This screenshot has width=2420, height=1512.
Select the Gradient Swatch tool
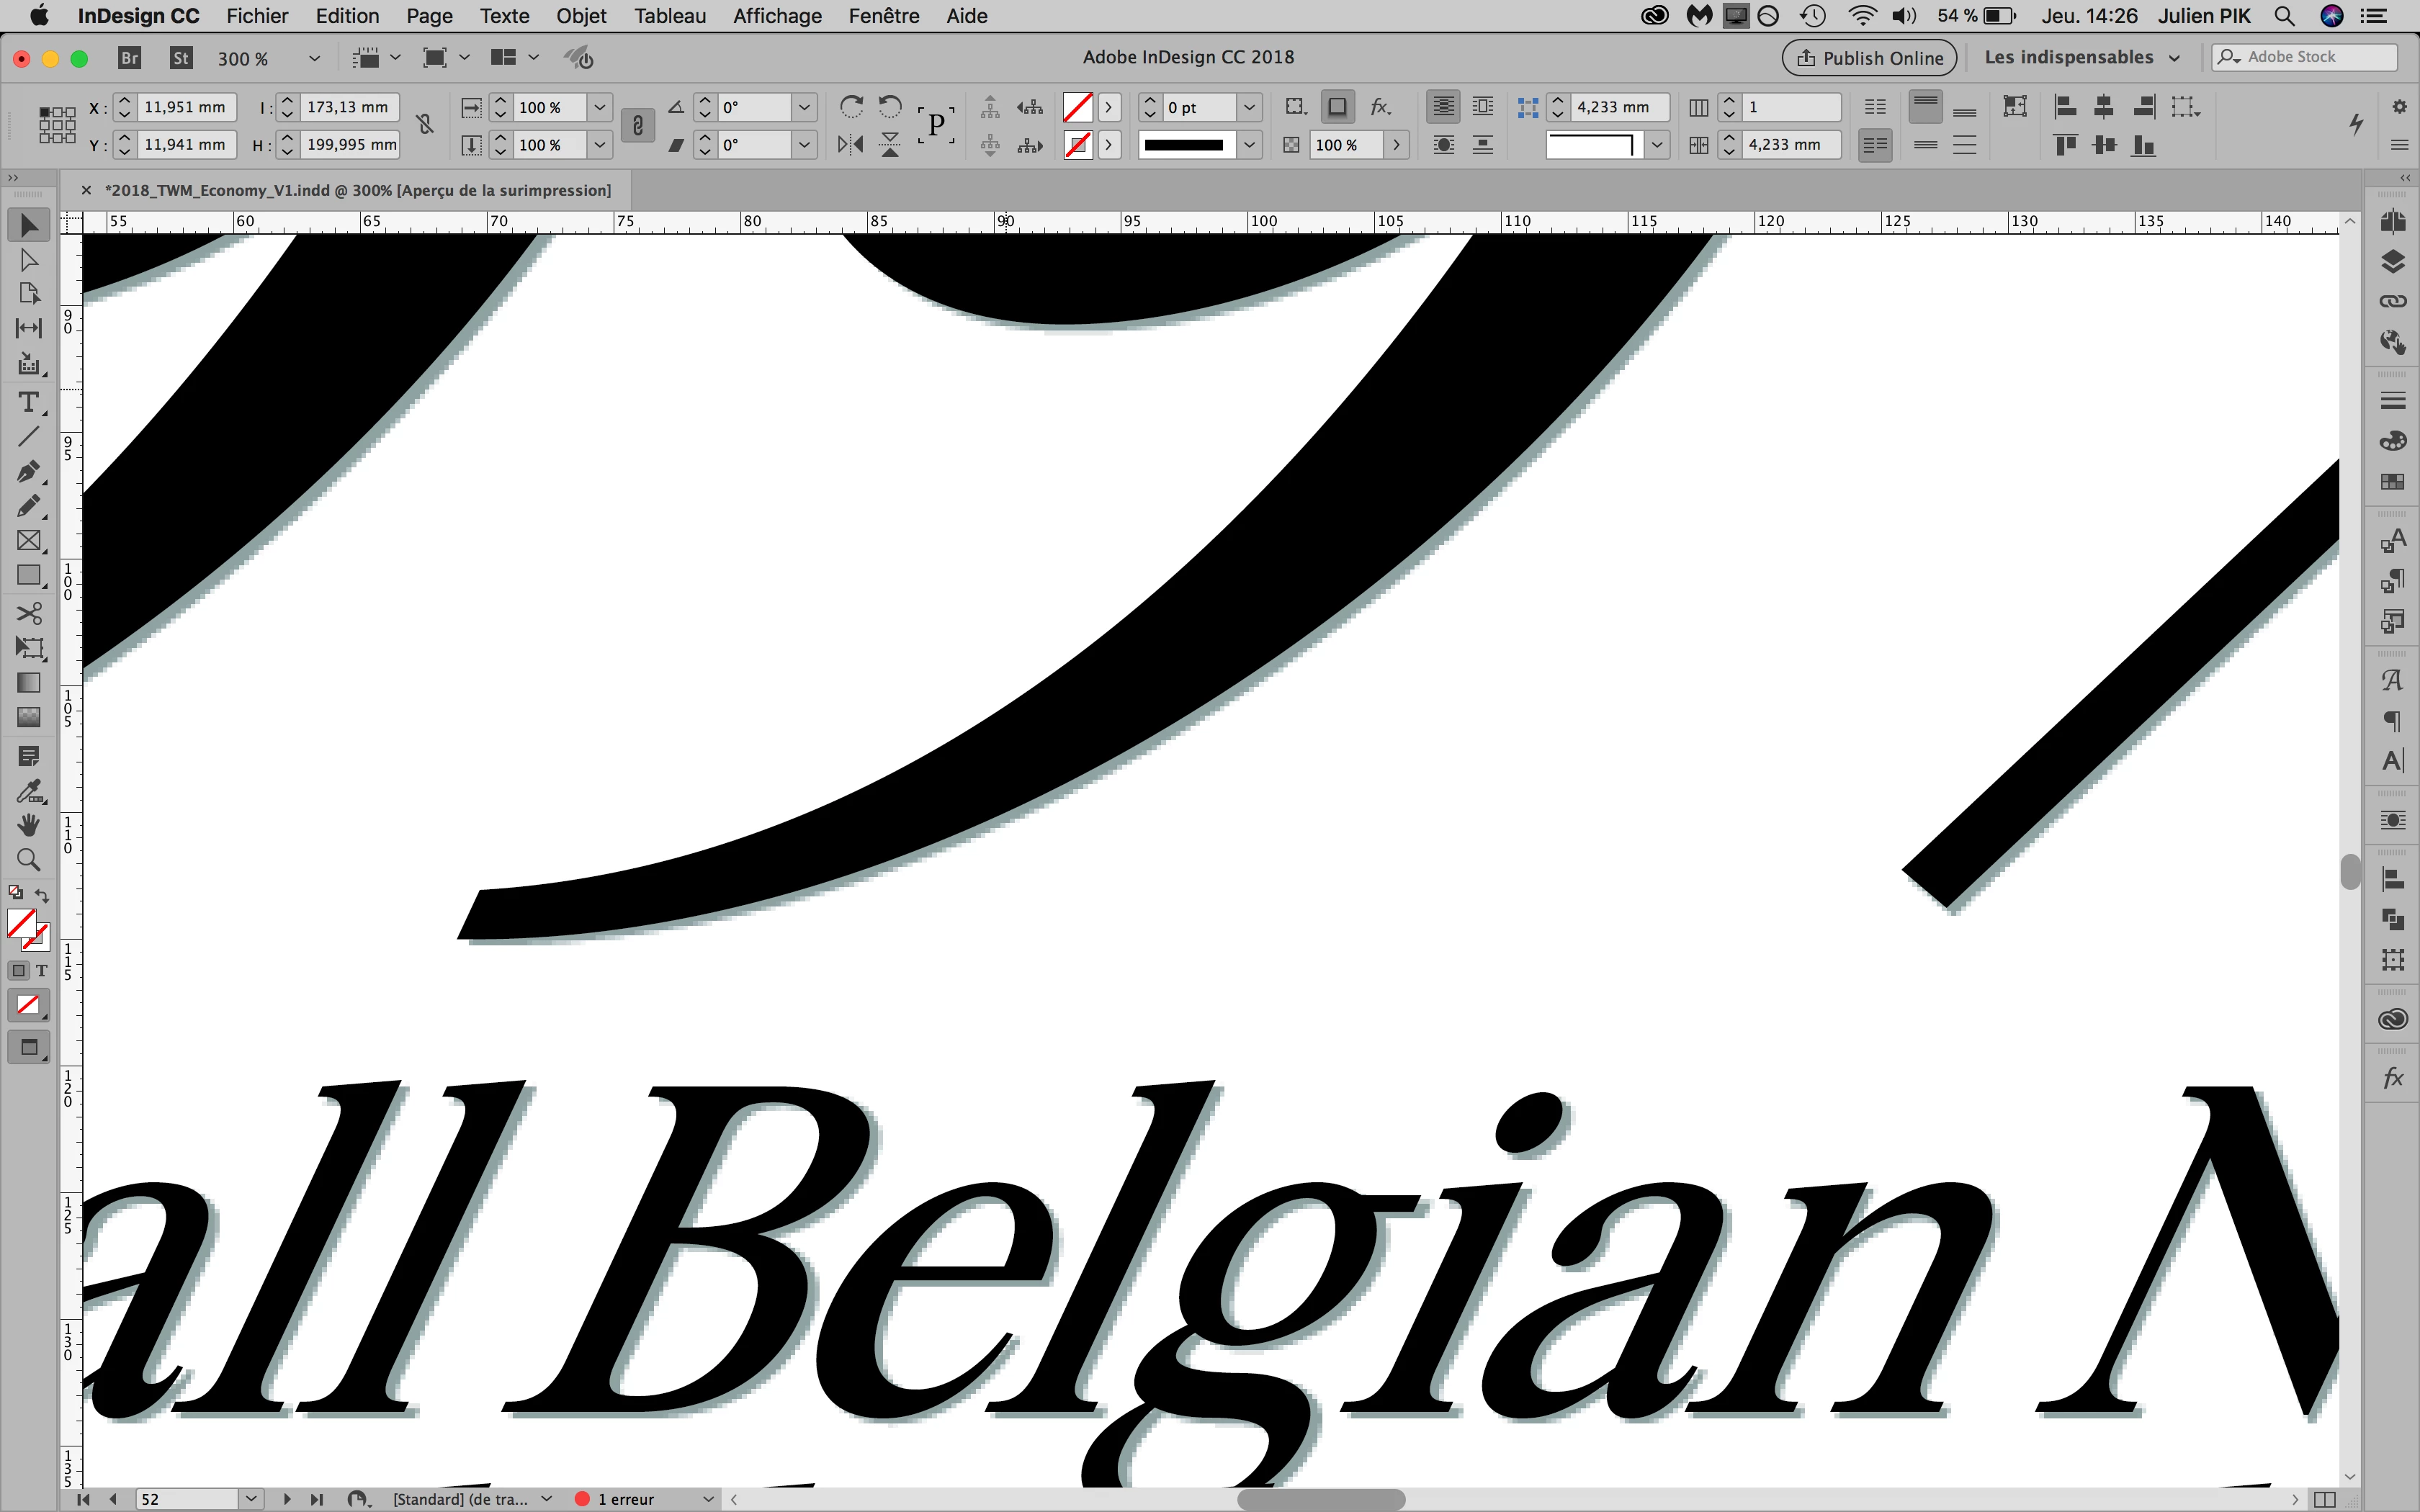pyautogui.click(x=28, y=683)
